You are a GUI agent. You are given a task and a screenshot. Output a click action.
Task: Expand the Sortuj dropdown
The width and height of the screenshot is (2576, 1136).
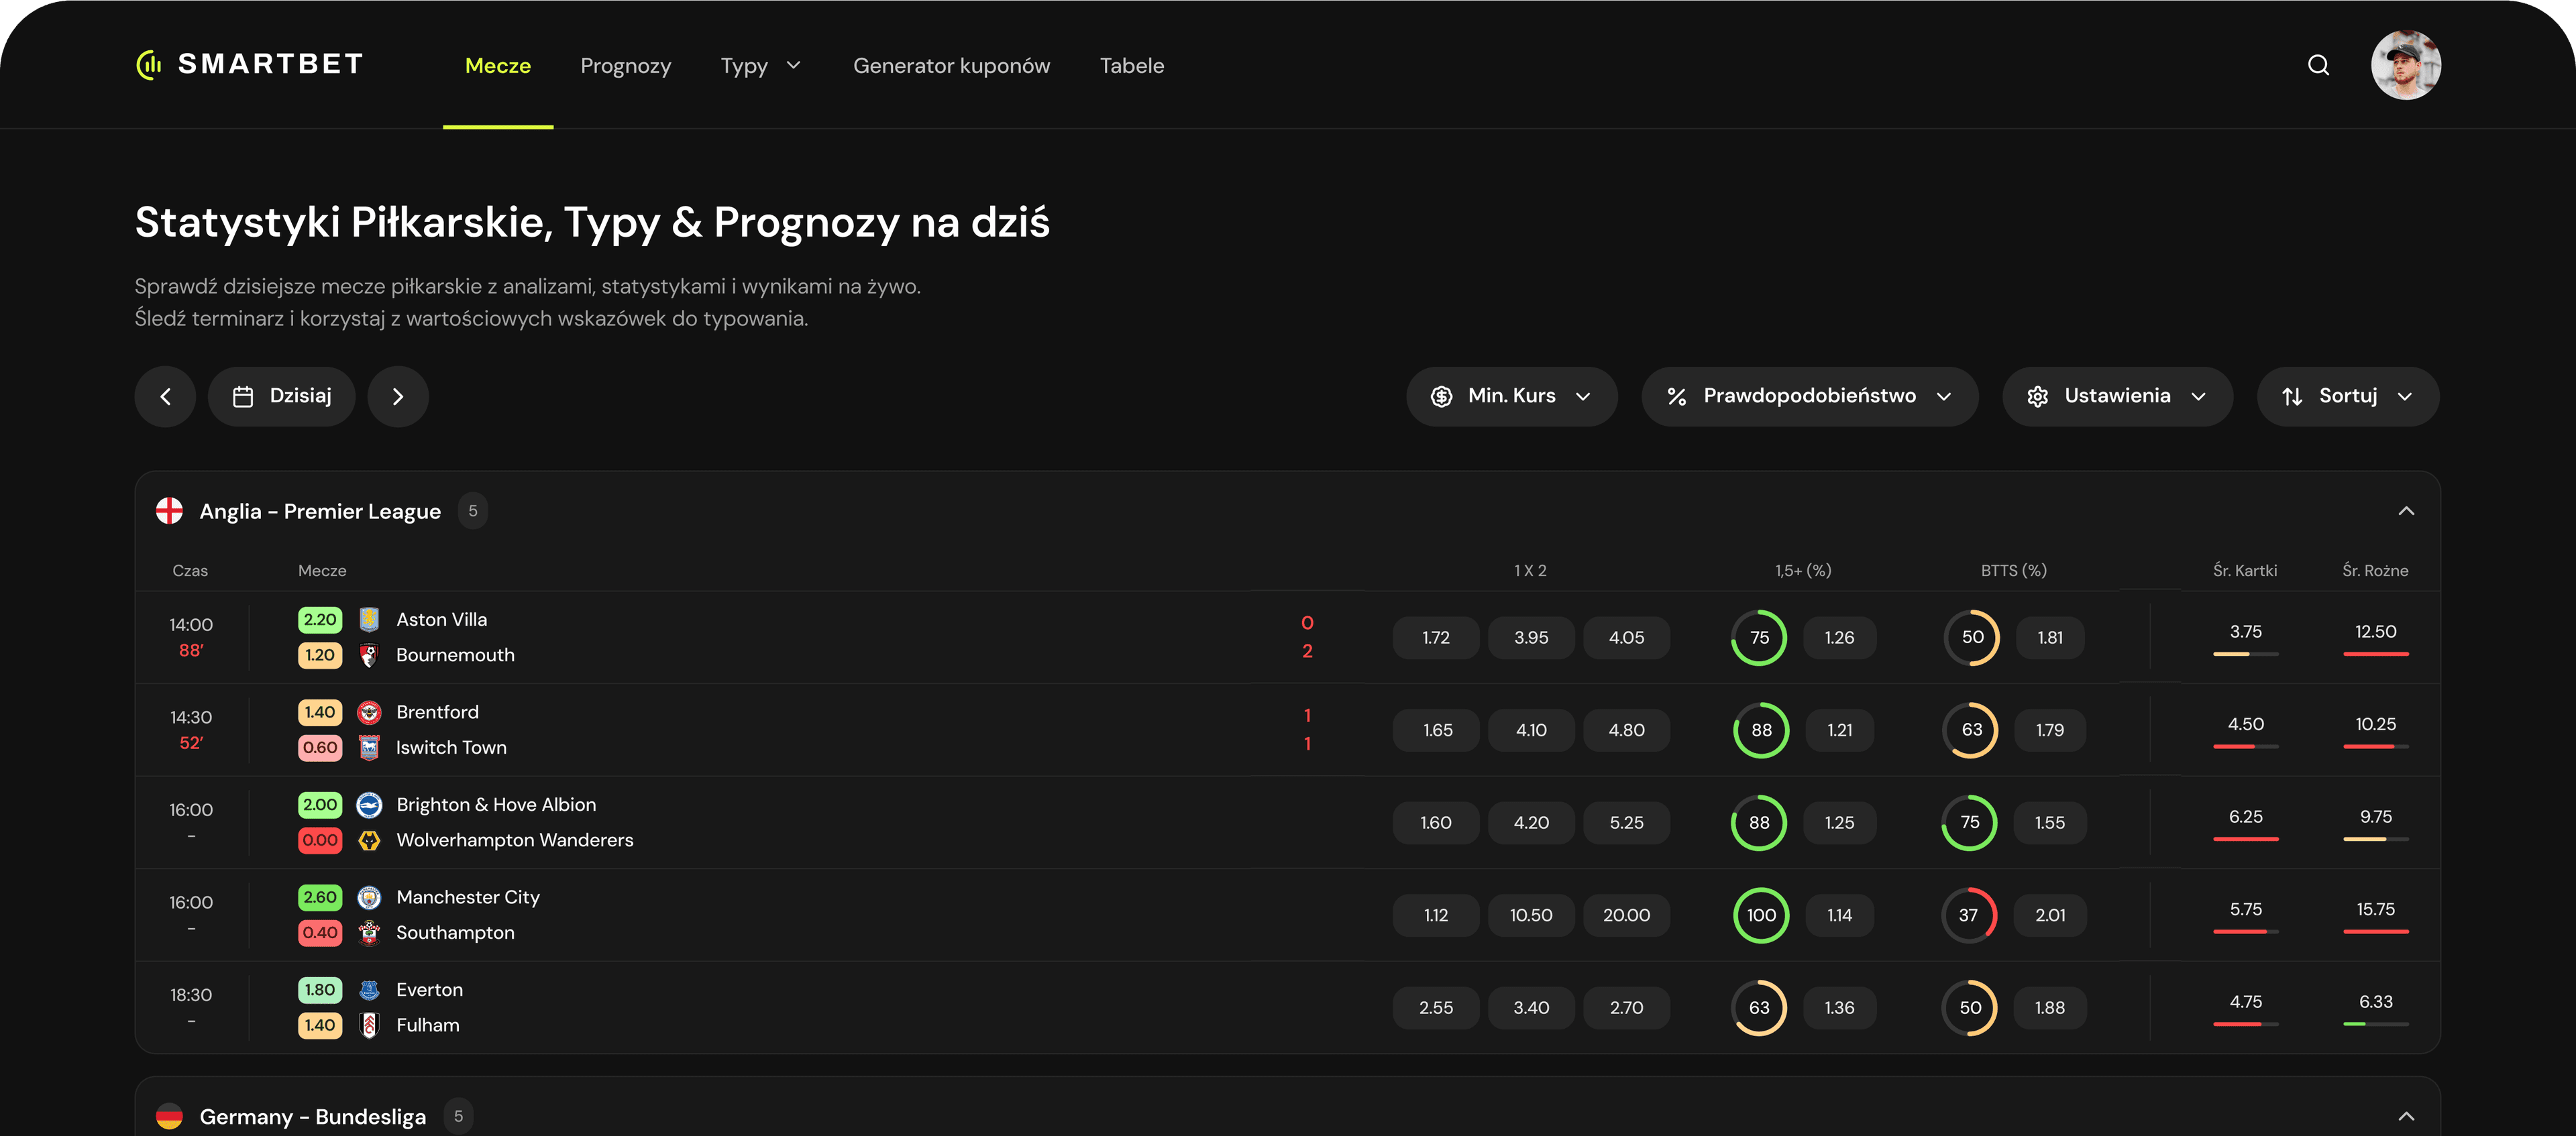[x=2347, y=397]
